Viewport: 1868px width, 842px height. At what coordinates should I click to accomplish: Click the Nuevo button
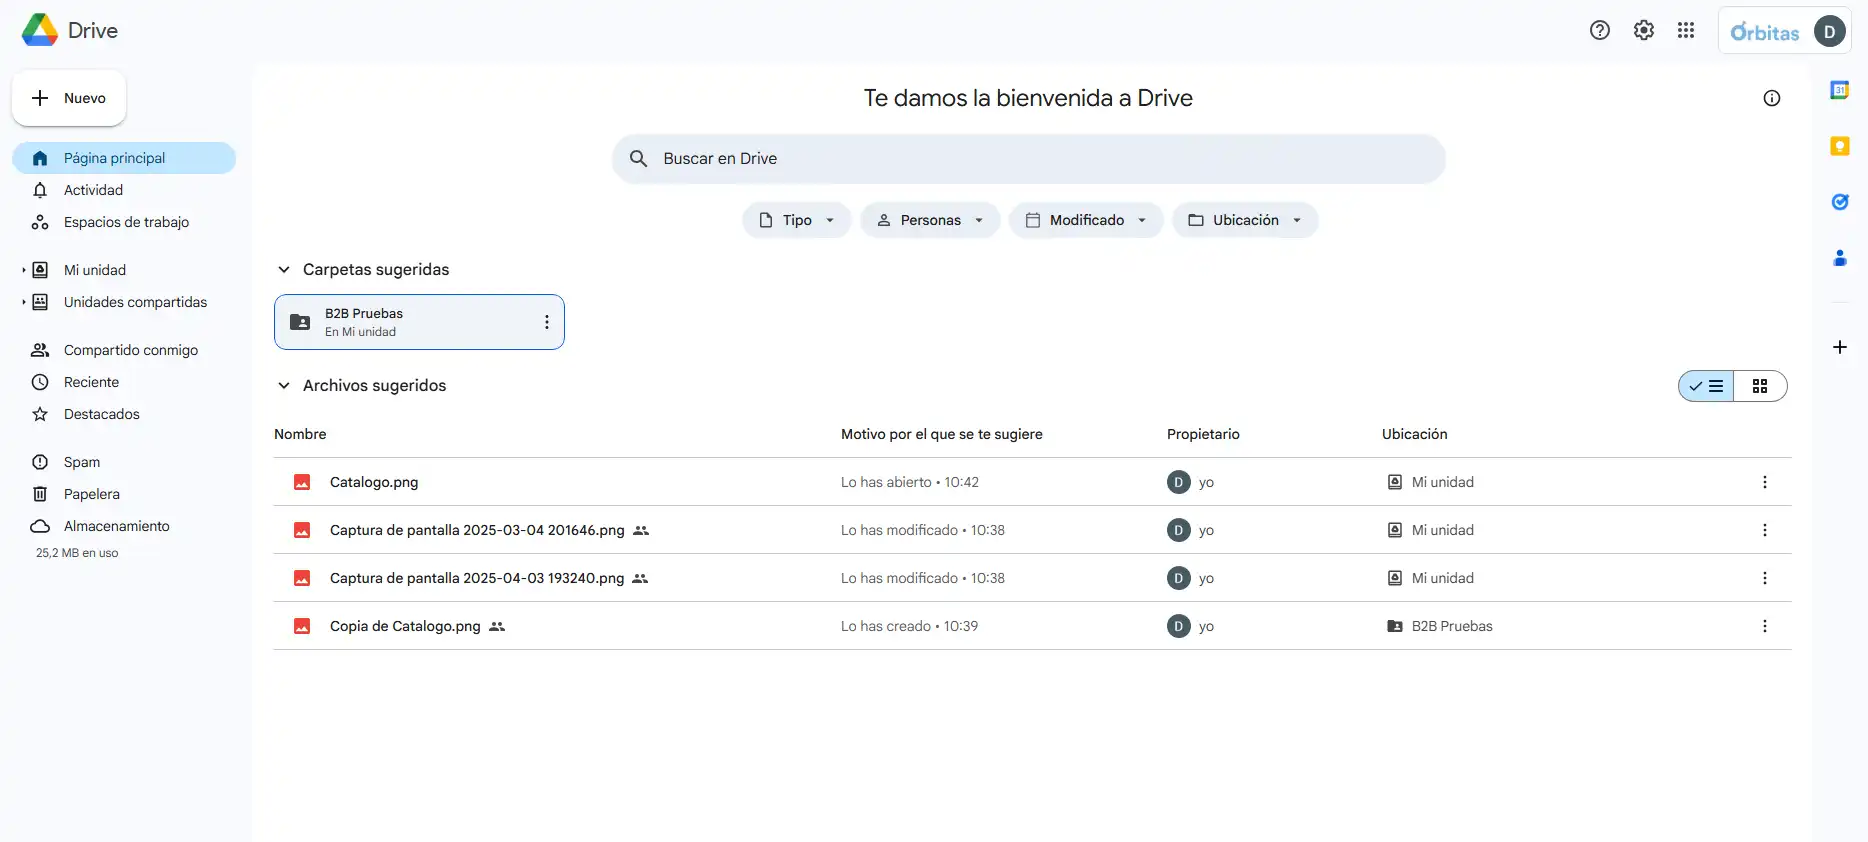(x=69, y=98)
